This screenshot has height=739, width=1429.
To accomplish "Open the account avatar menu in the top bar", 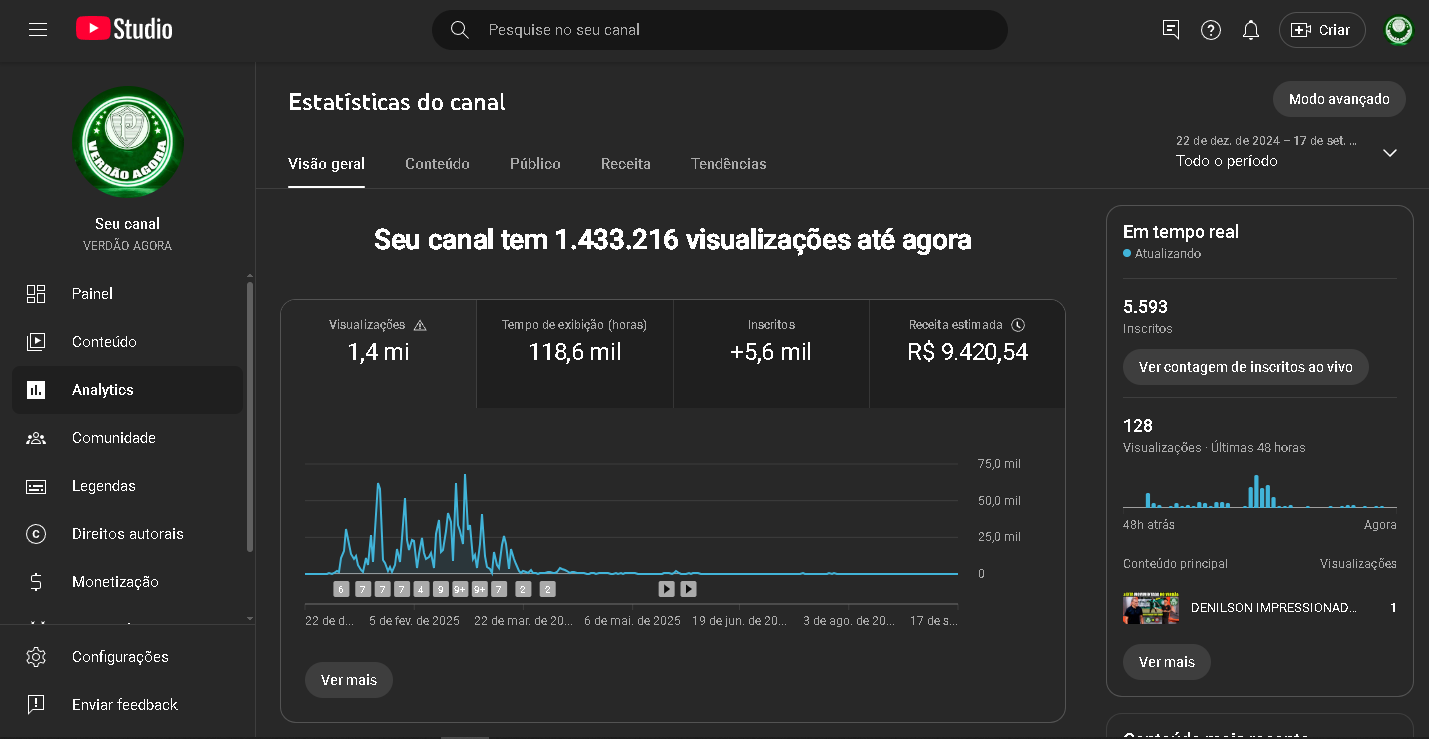I will tap(1399, 30).
